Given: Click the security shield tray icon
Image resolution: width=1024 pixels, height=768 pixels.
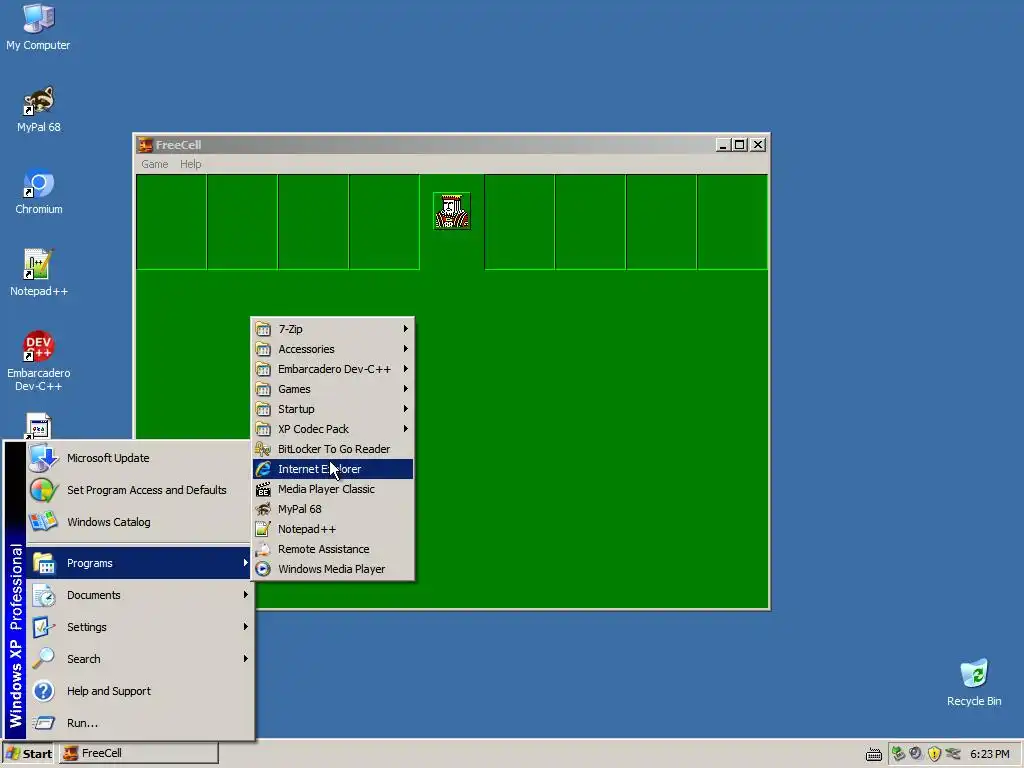Looking at the screenshot, I should click(934, 754).
